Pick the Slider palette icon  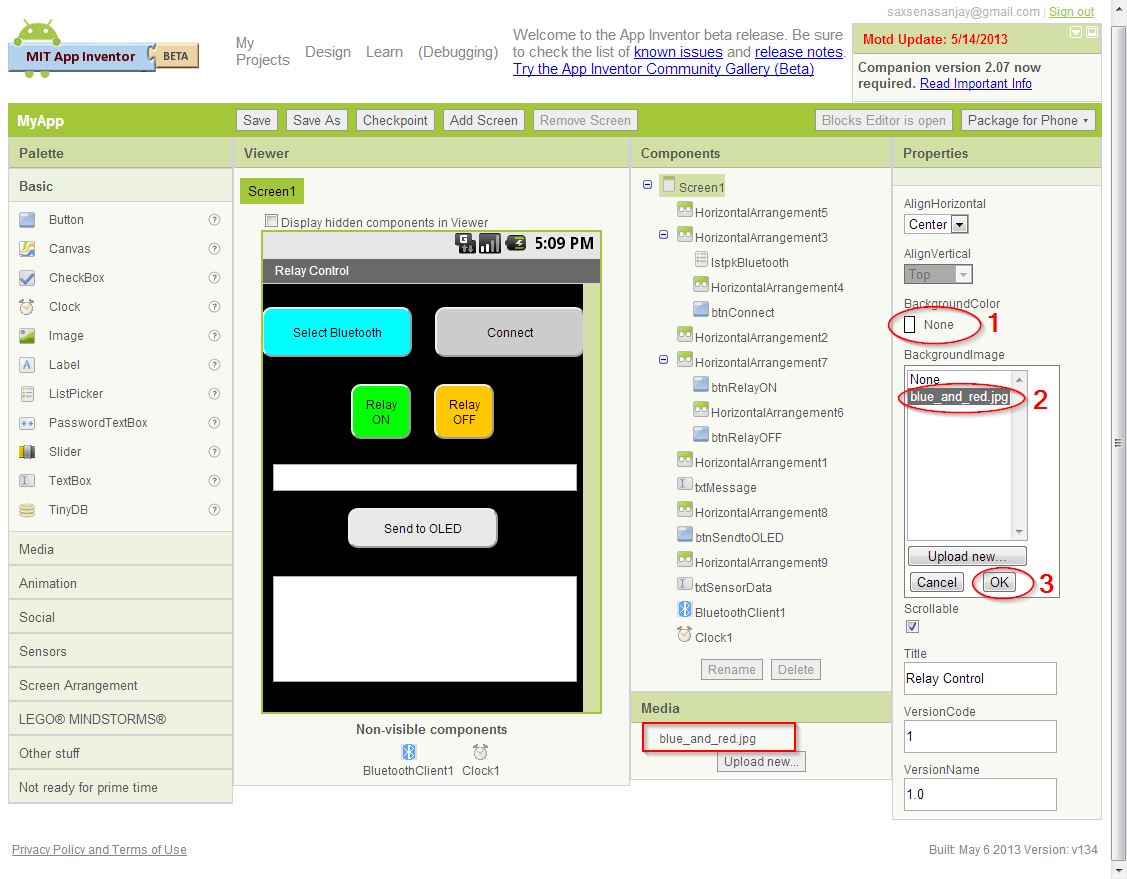[x=27, y=451]
